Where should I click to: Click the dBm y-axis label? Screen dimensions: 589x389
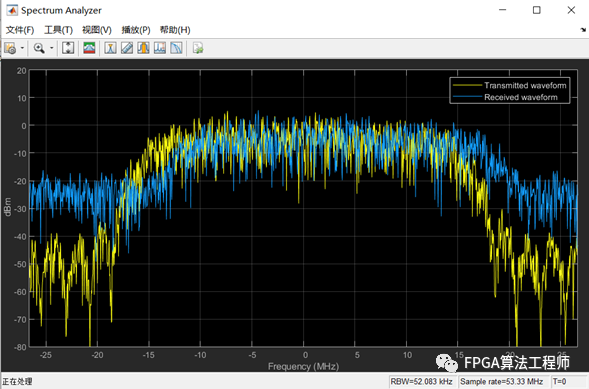pos(7,207)
